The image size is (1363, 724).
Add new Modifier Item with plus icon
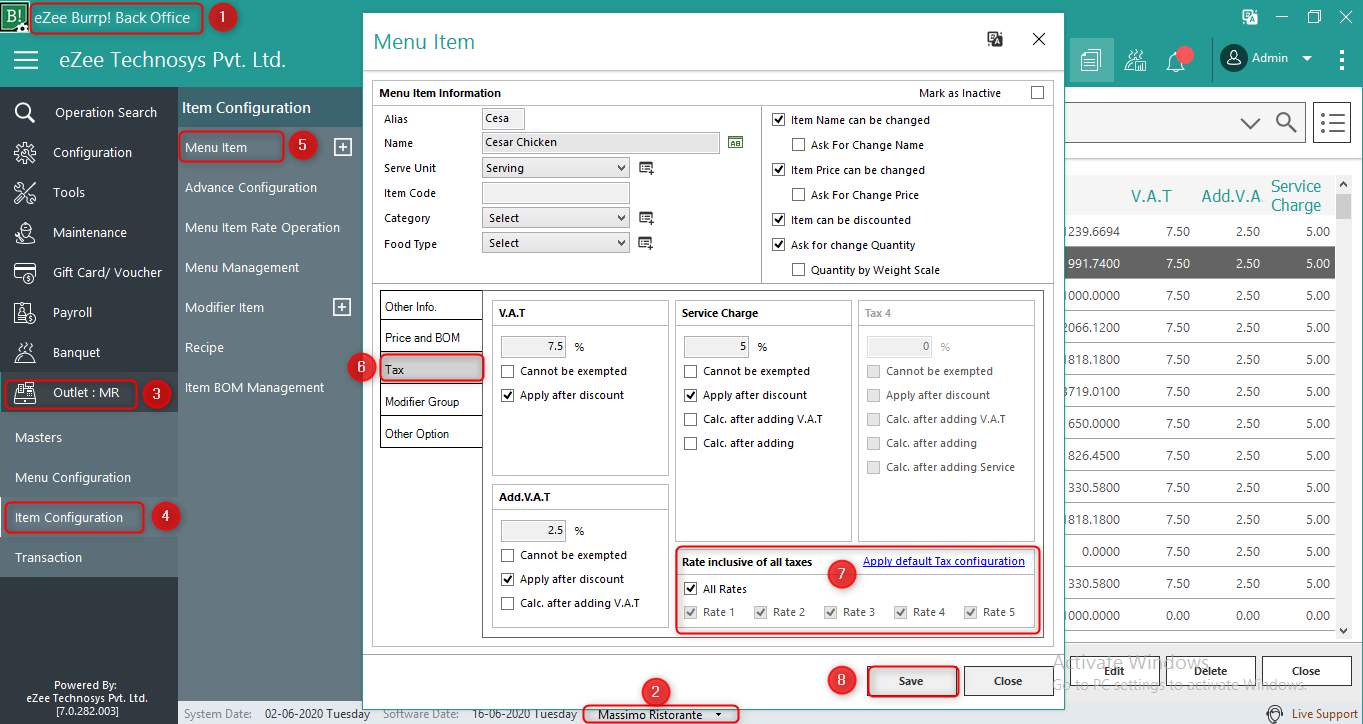pyautogui.click(x=342, y=307)
